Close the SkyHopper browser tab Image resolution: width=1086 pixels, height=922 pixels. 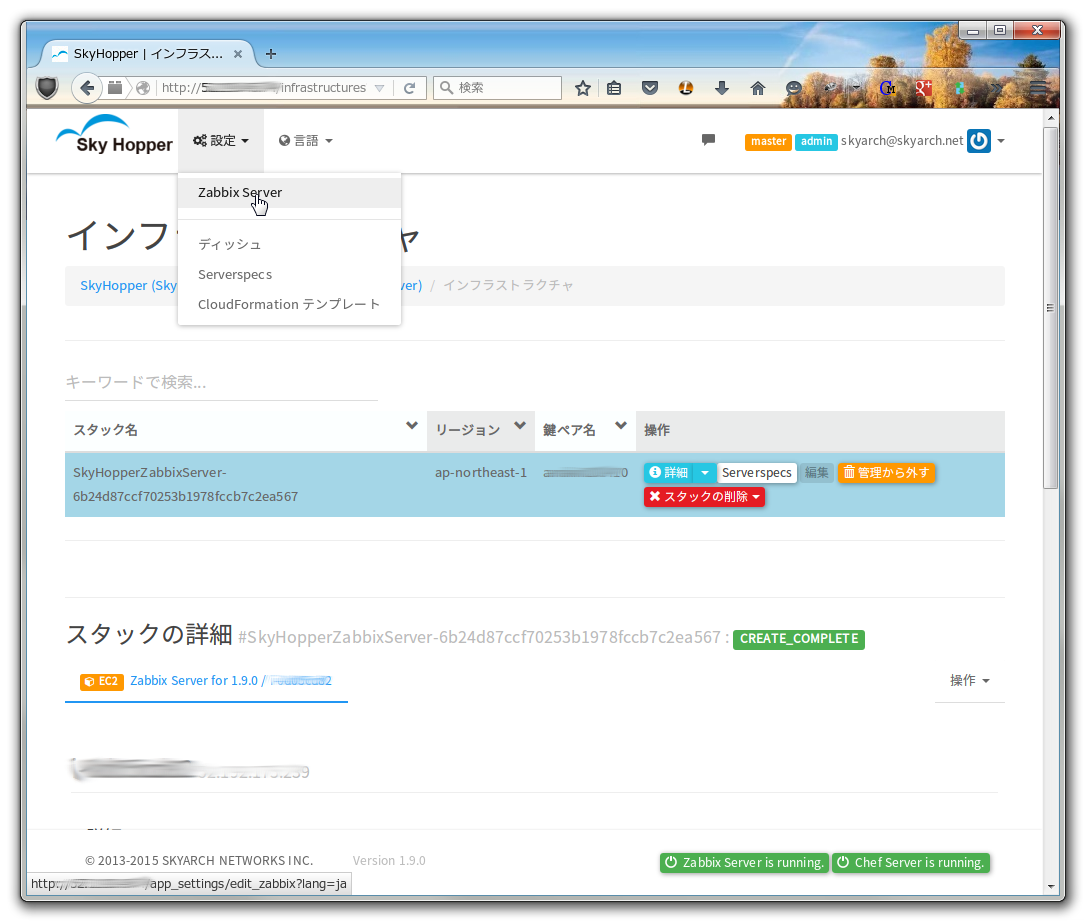(238, 53)
